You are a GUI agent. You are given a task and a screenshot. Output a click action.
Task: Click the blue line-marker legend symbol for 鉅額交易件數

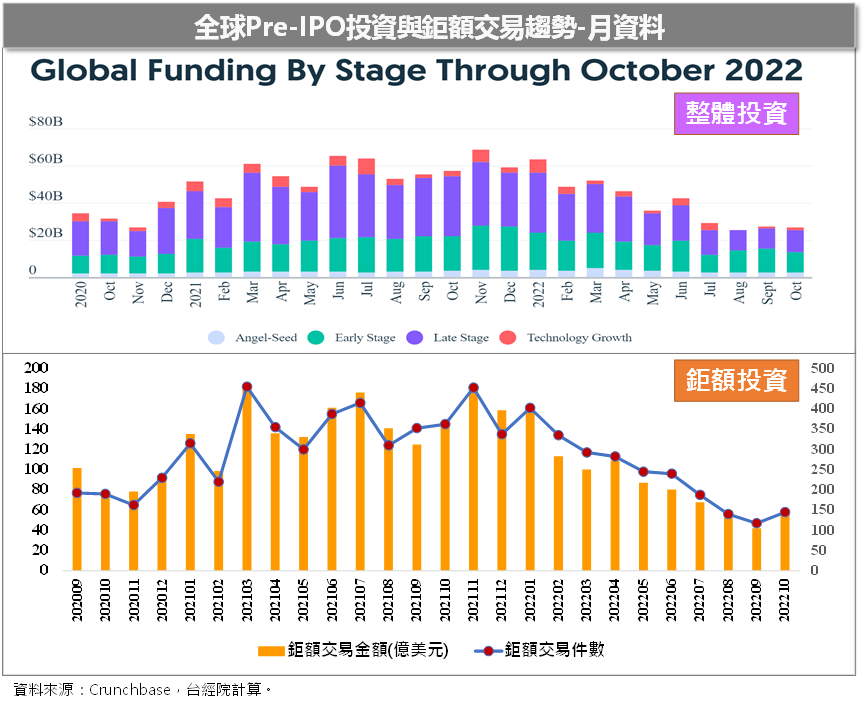tap(488, 651)
